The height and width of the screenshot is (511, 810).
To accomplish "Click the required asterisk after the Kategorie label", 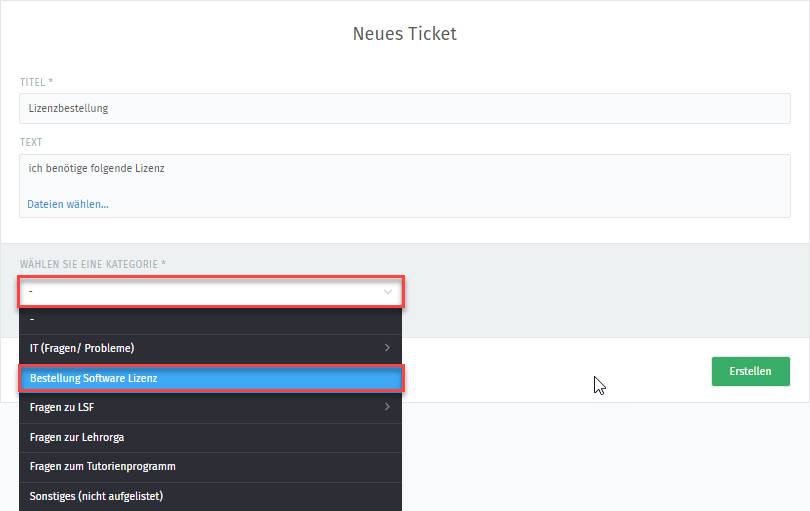I will click(163, 263).
